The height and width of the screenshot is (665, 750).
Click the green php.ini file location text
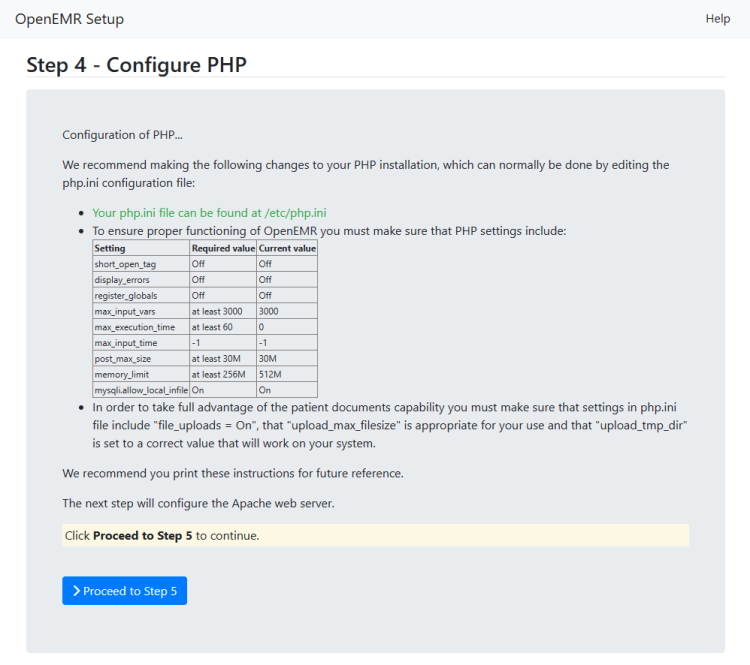(x=210, y=213)
